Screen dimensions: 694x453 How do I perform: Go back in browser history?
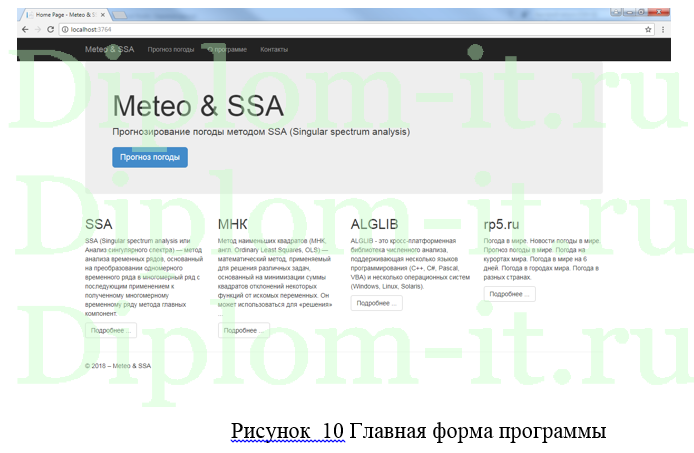pyautogui.click(x=25, y=29)
